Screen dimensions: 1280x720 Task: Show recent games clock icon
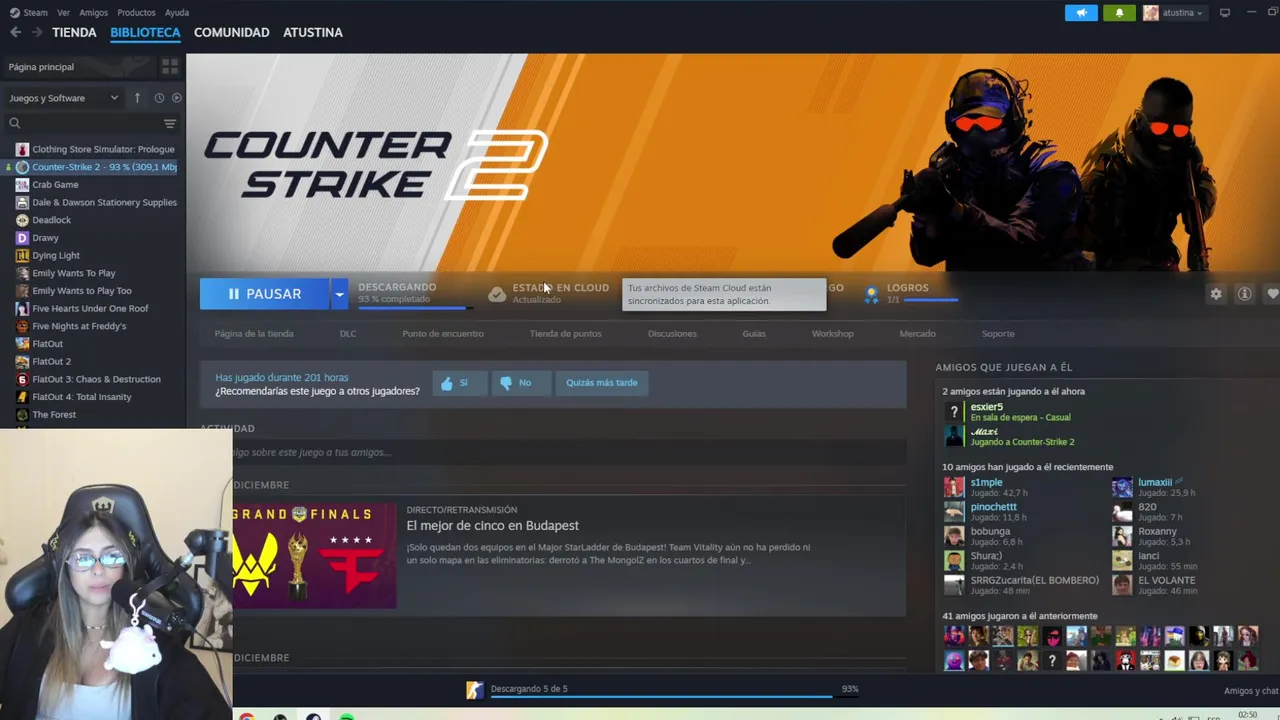coord(159,98)
